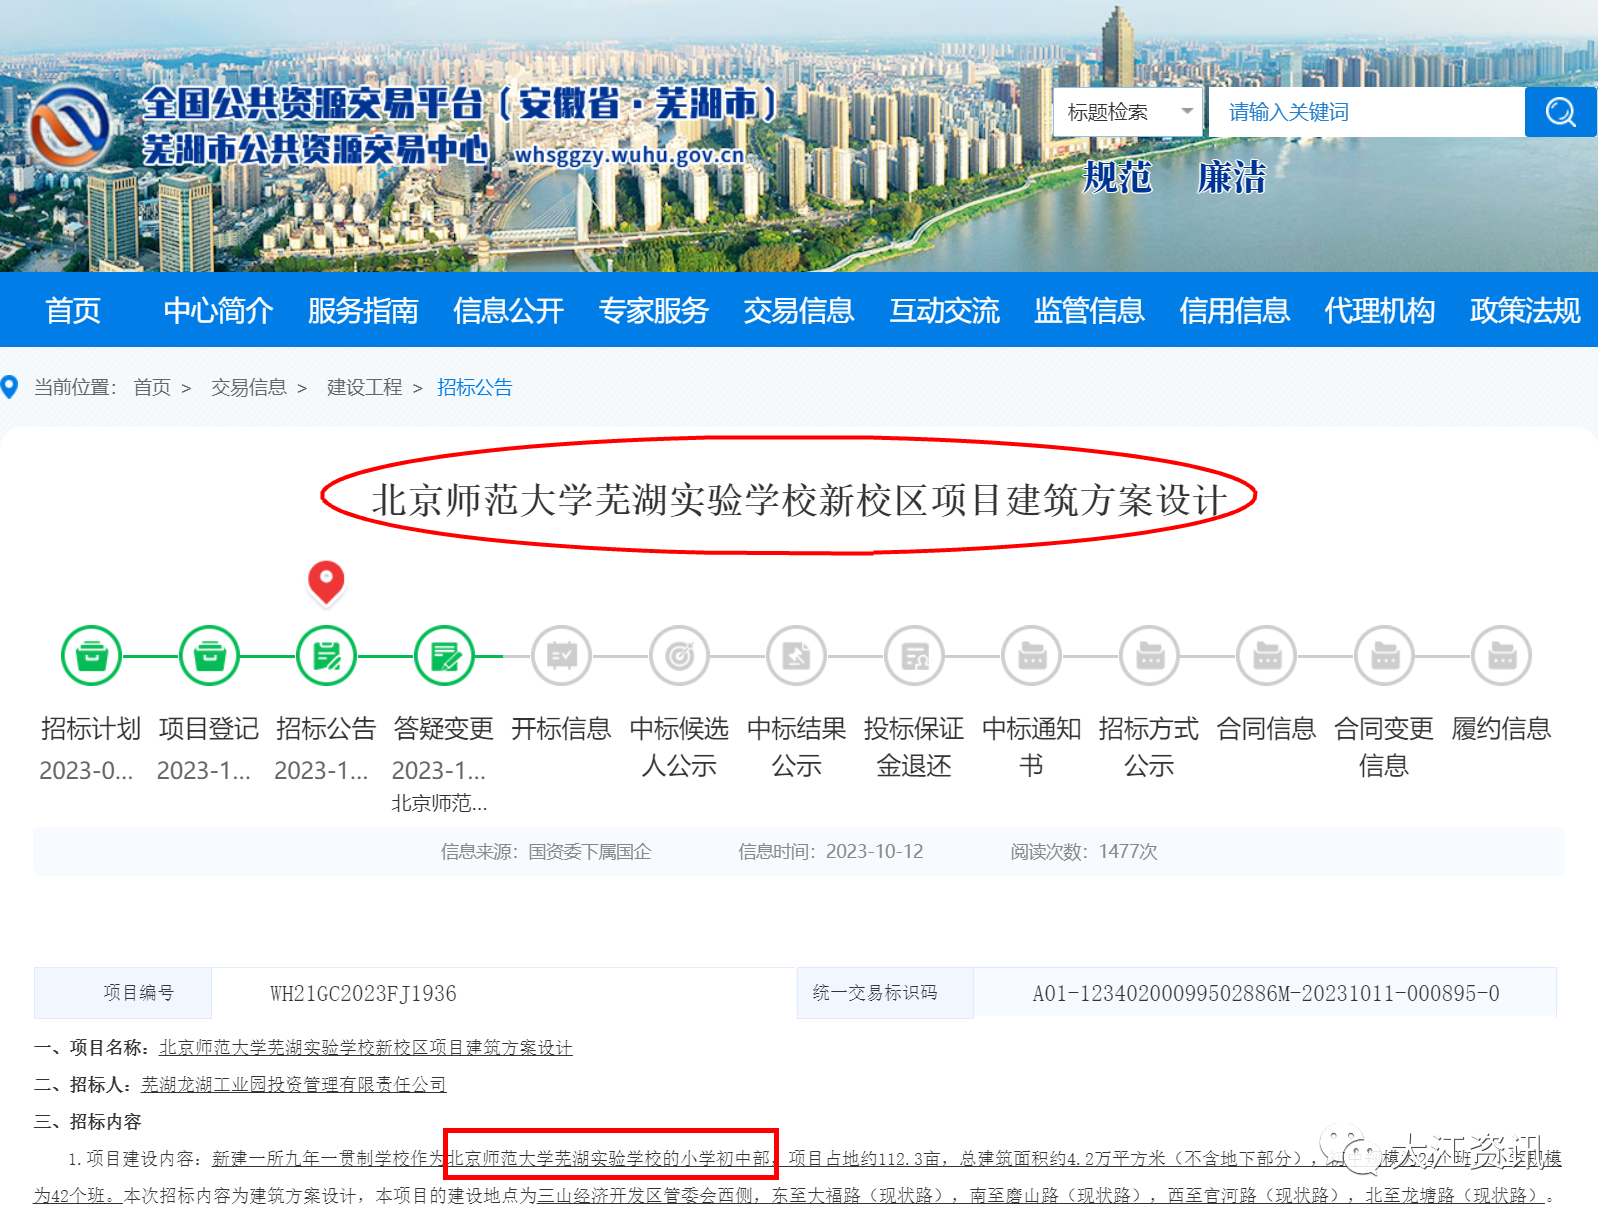1598x1223 pixels.
Task: Open the 中心简介 menu
Action: coord(218,310)
